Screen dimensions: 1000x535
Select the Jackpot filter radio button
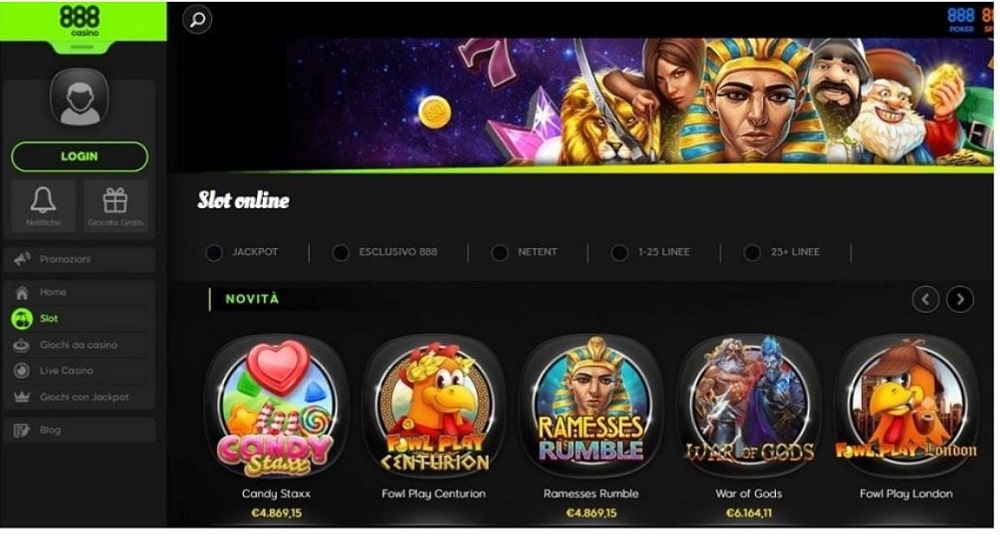(214, 253)
